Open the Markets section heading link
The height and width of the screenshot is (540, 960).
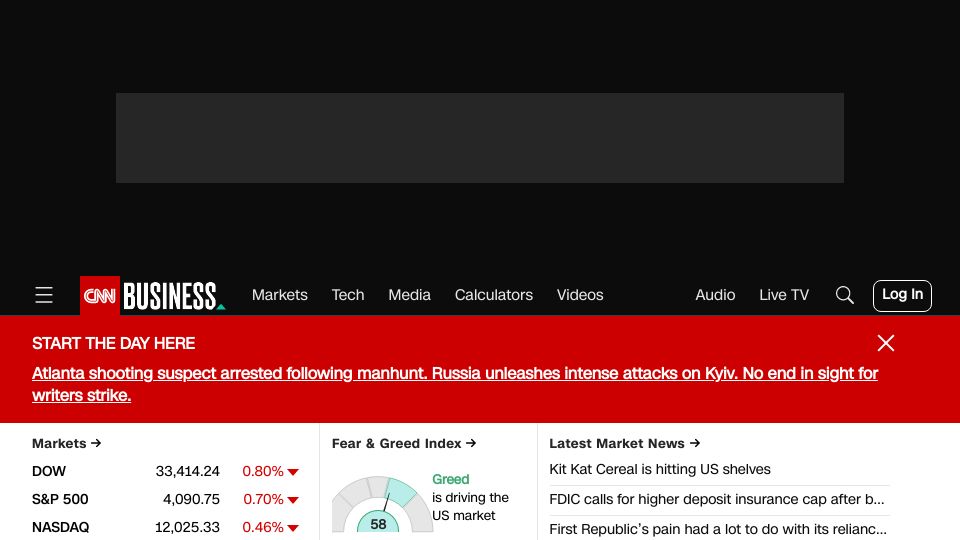[x=67, y=443]
